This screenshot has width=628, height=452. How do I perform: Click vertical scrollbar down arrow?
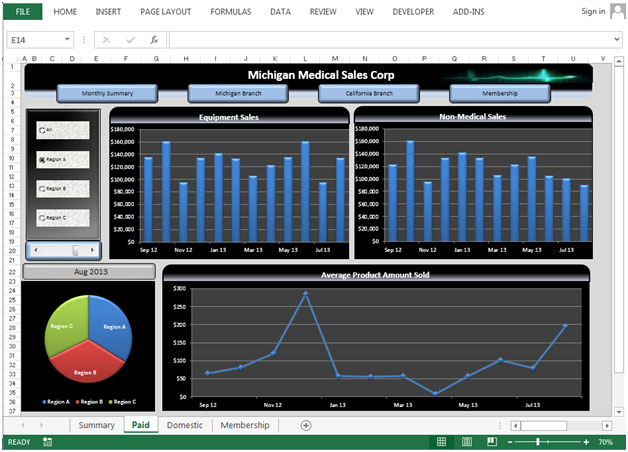coord(619,412)
